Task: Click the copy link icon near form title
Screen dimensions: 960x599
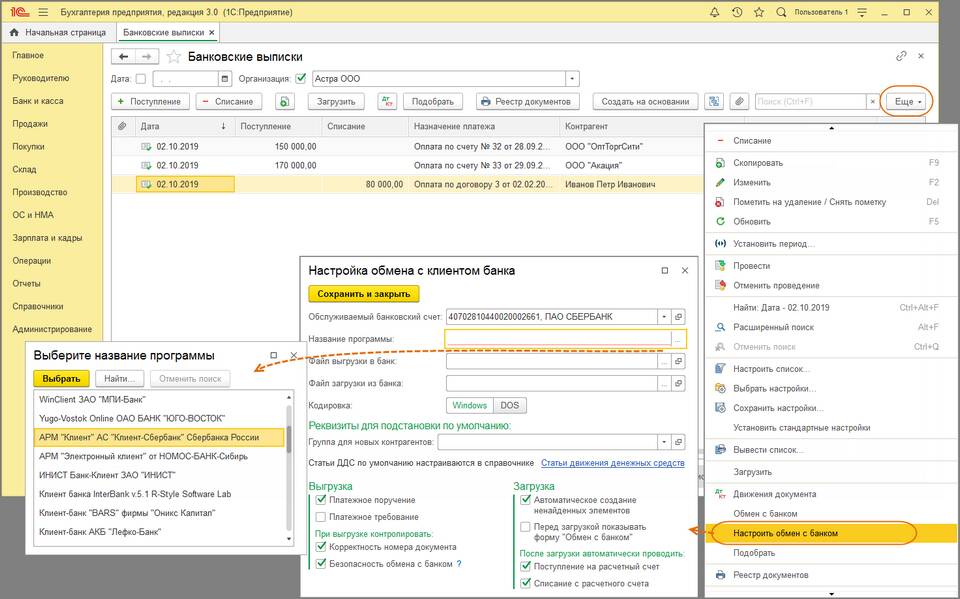Action: [x=901, y=56]
